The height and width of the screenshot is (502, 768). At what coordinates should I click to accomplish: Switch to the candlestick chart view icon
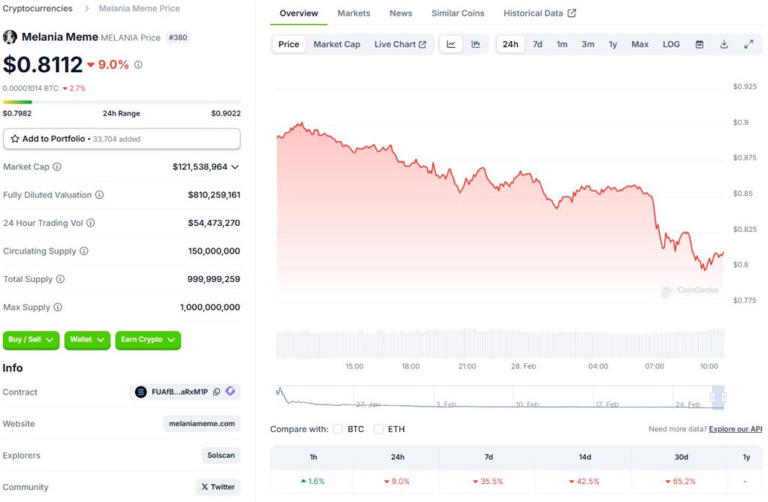pyautogui.click(x=476, y=44)
